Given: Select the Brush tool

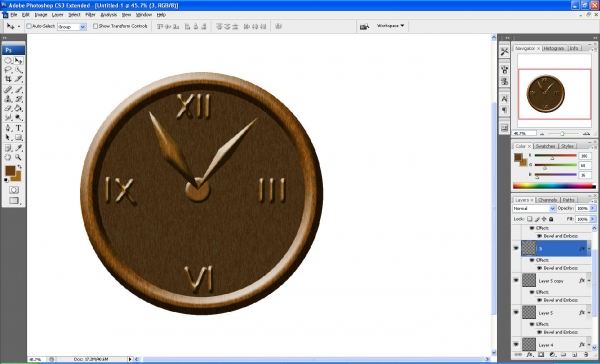Looking at the screenshot, I should tap(18, 90).
